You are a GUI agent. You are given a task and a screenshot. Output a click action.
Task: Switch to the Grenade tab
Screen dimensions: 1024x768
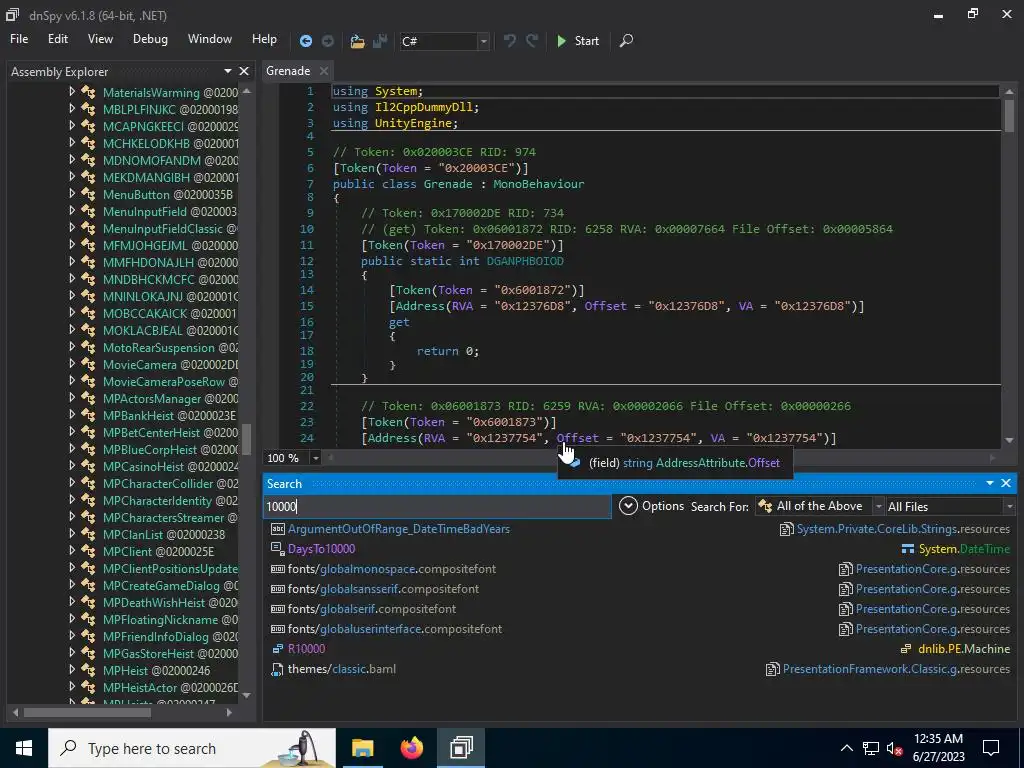(x=288, y=71)
